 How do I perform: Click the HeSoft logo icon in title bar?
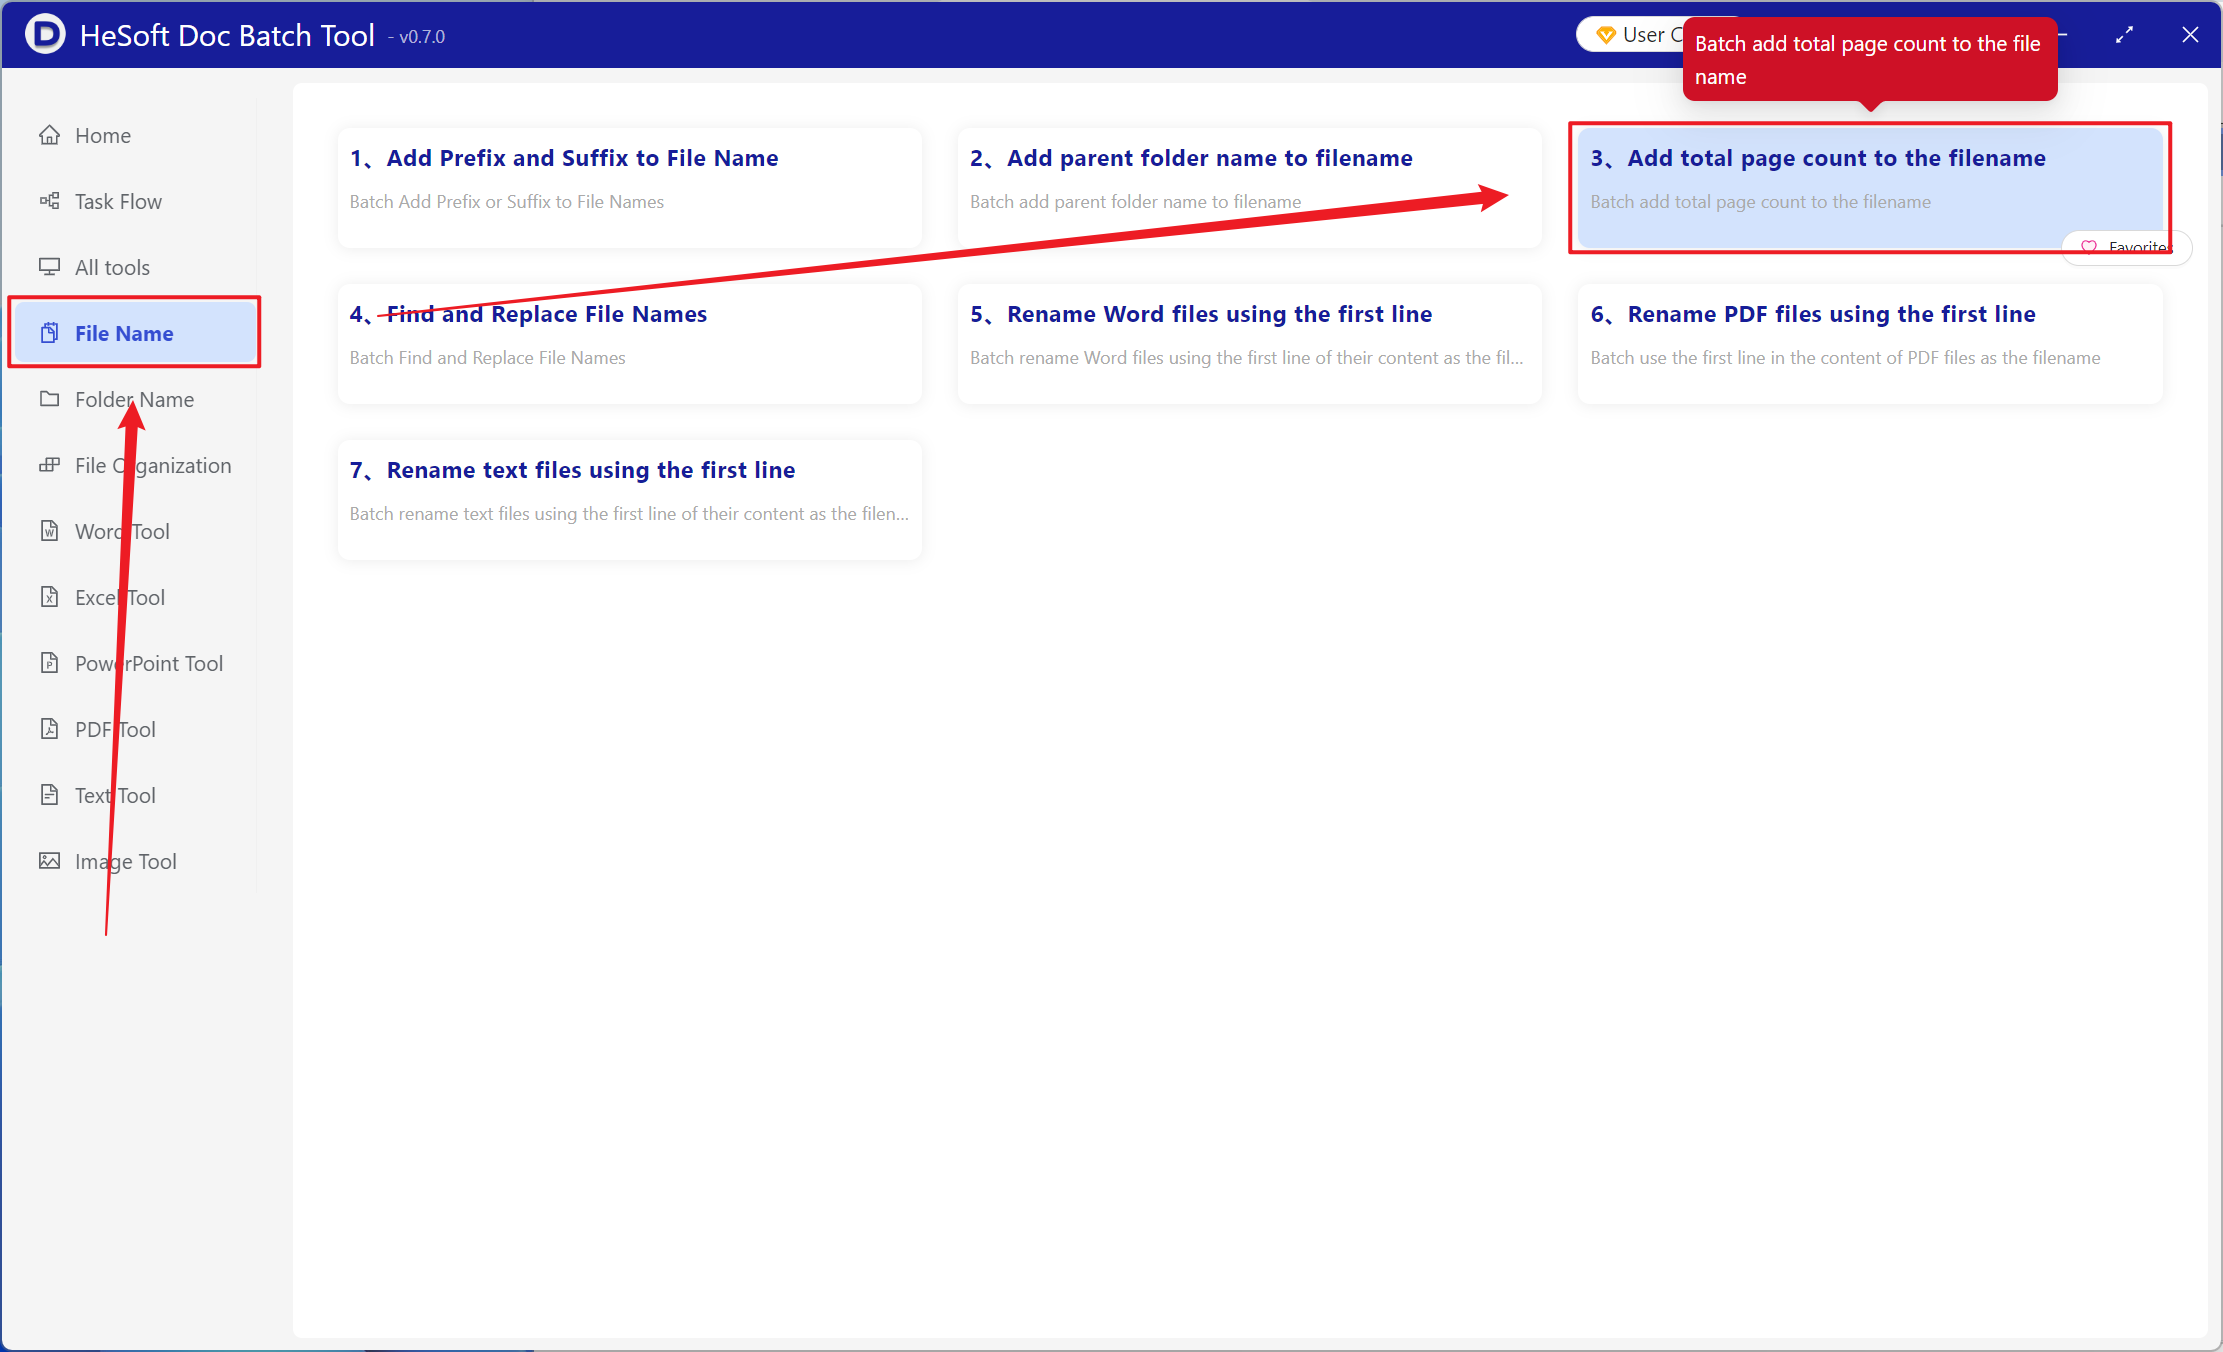(x=45, y=34)
